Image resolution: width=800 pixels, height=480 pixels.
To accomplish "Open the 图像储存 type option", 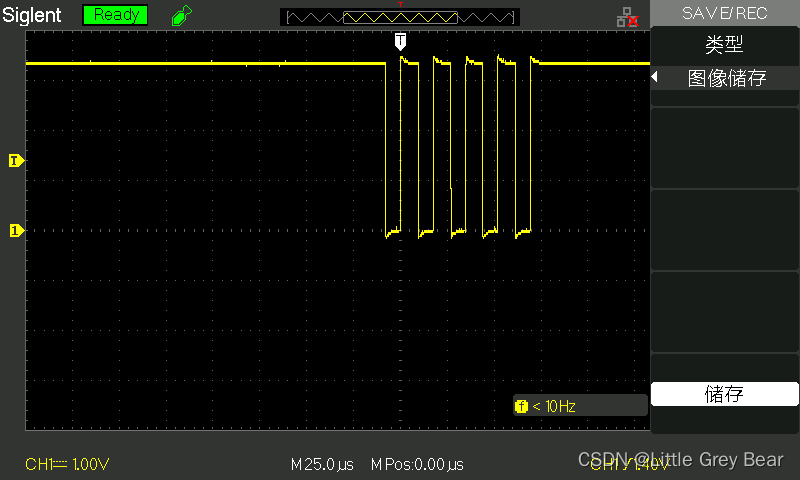I will [x=727, y=78].
